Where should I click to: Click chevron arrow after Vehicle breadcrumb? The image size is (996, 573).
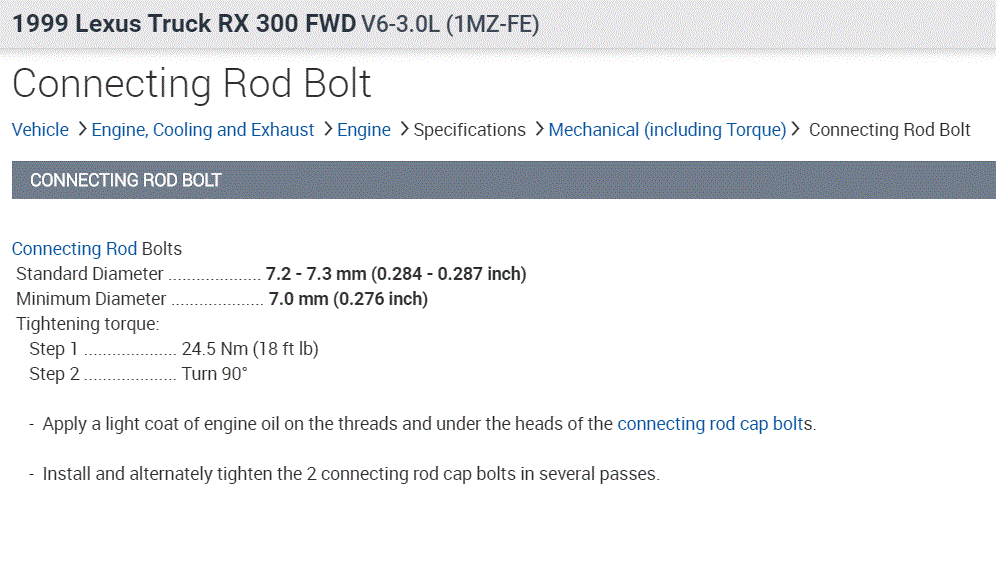point(82,130)
